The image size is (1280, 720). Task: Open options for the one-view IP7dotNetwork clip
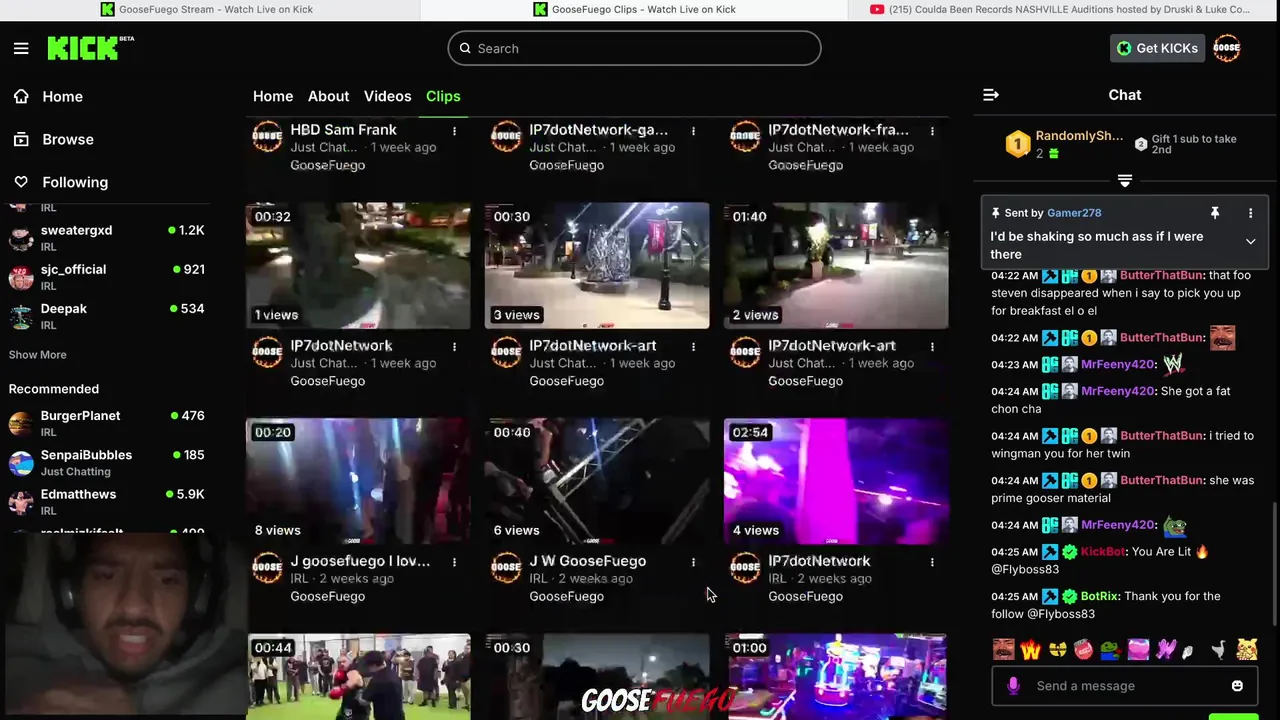(x=454, y=347)
